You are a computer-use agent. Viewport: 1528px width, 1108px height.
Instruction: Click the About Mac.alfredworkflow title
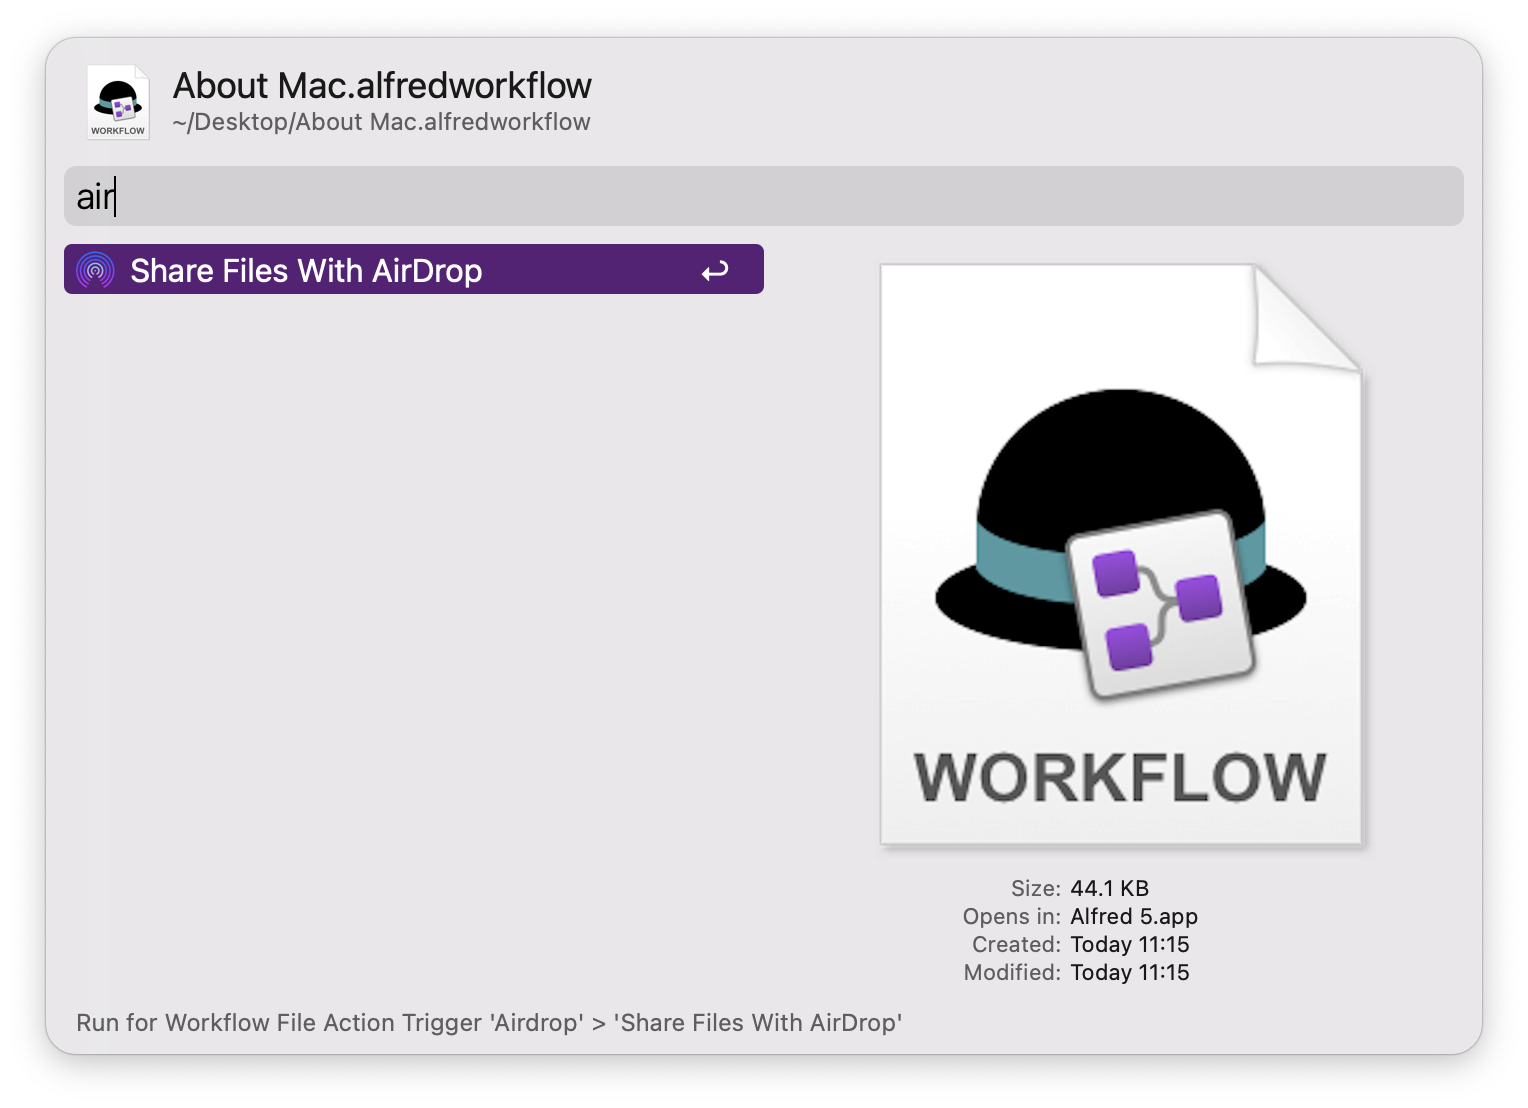click(x=382, y=86)
